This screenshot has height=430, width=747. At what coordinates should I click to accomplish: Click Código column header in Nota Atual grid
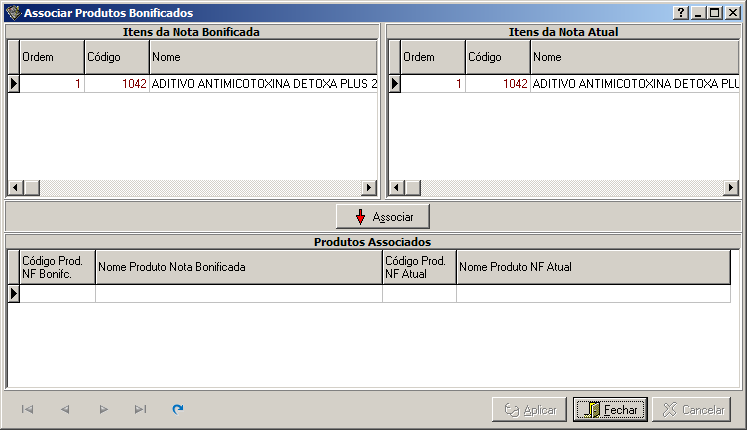click(497, 57)
